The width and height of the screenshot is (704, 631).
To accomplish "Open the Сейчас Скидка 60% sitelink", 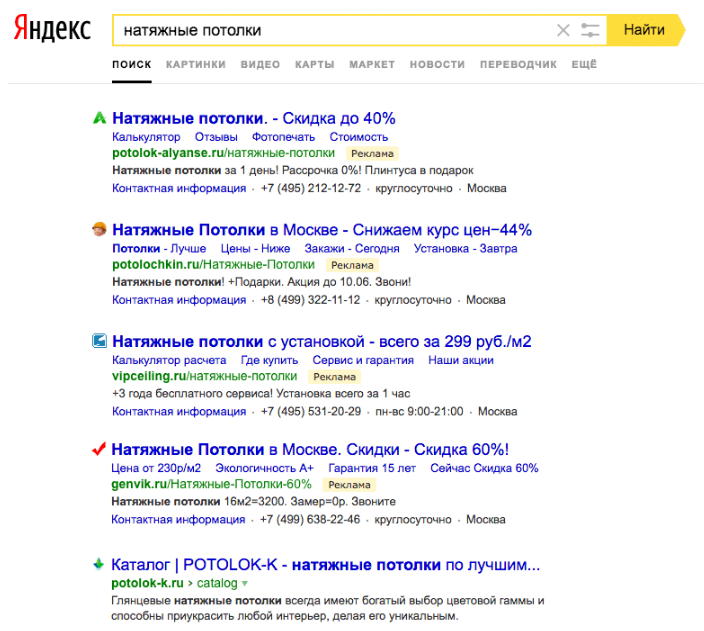I will point(484,468).
